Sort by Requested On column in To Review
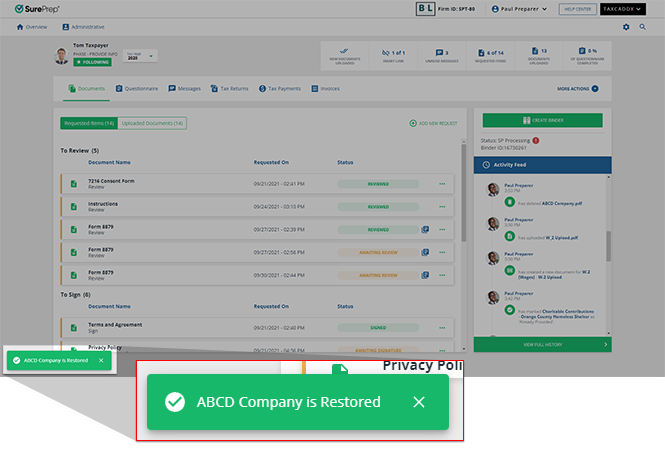 click(x=271, y=162)
